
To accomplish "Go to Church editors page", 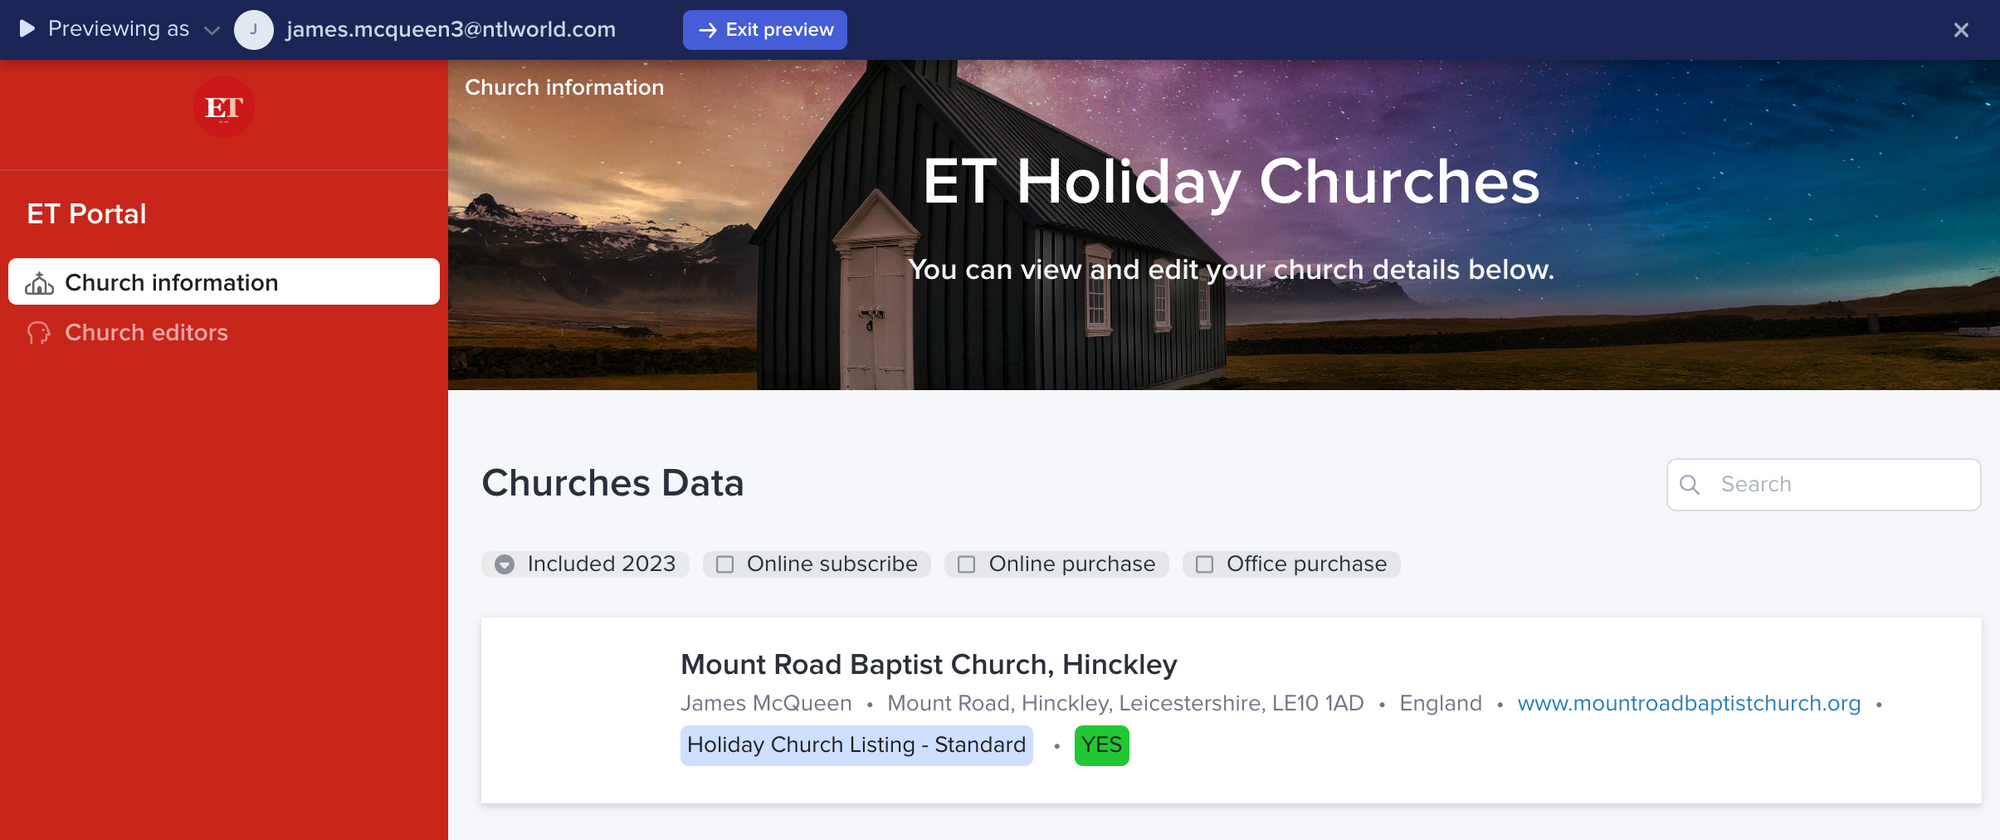I will 146,333.
